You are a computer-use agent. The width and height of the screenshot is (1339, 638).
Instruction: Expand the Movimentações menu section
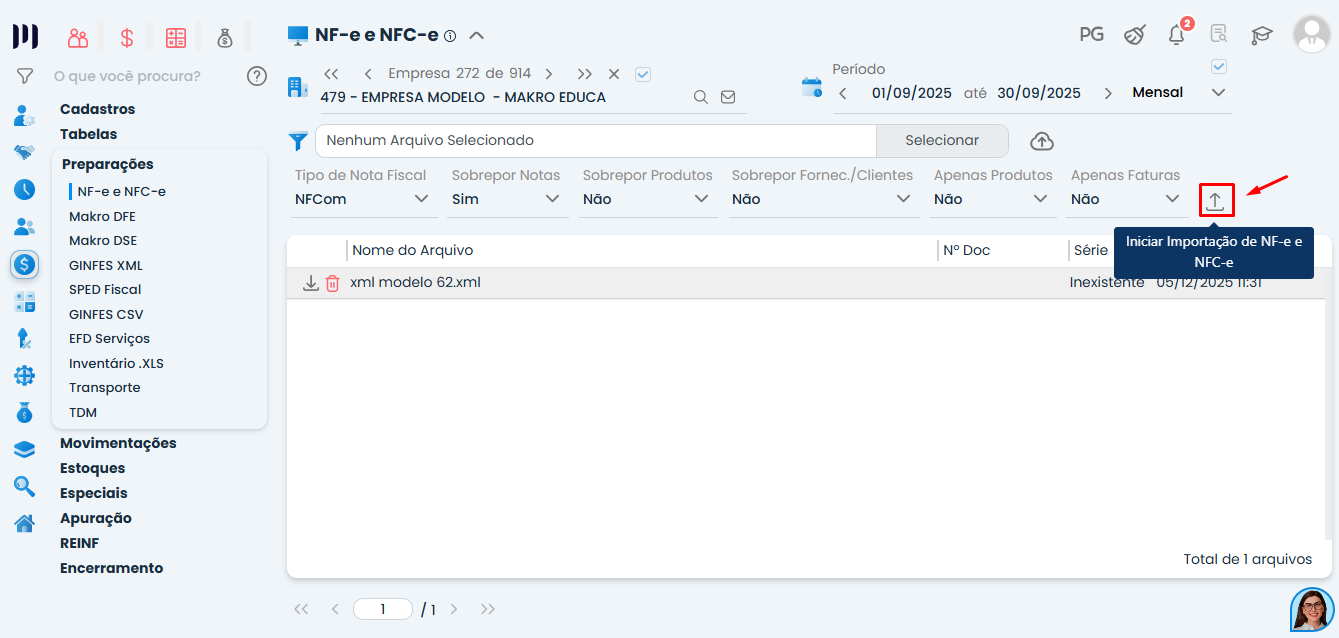click(x=118, y=443)
